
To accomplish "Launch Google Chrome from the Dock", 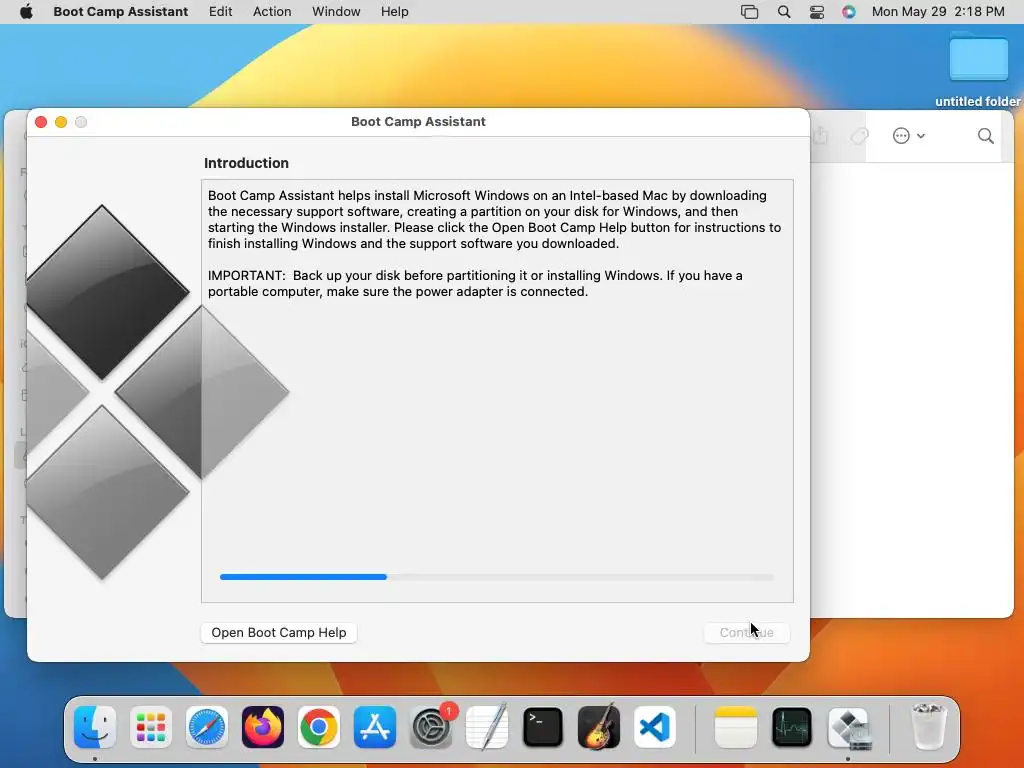I will pos(319,727).
